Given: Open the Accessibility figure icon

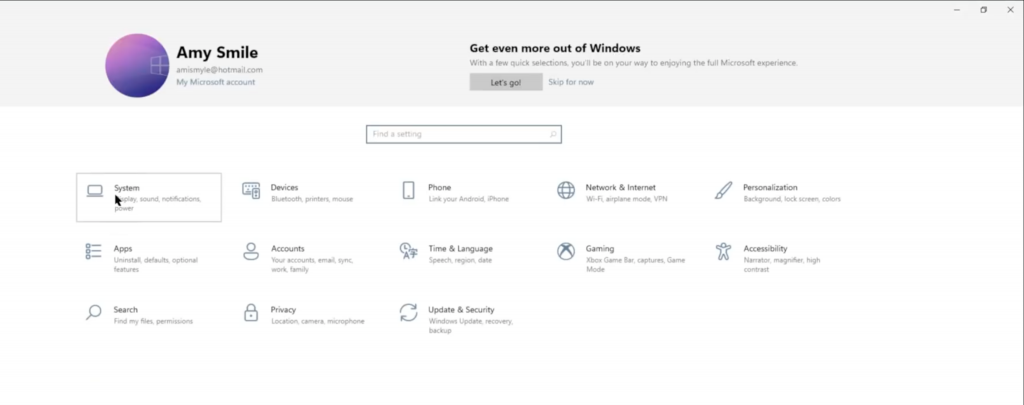Looking at the screenshot, I should [x=723, y=251].
